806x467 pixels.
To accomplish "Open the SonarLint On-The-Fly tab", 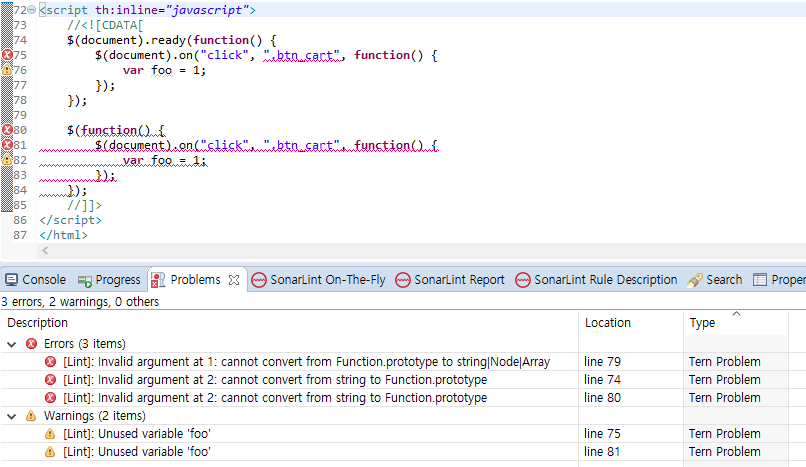I will 318,280.
